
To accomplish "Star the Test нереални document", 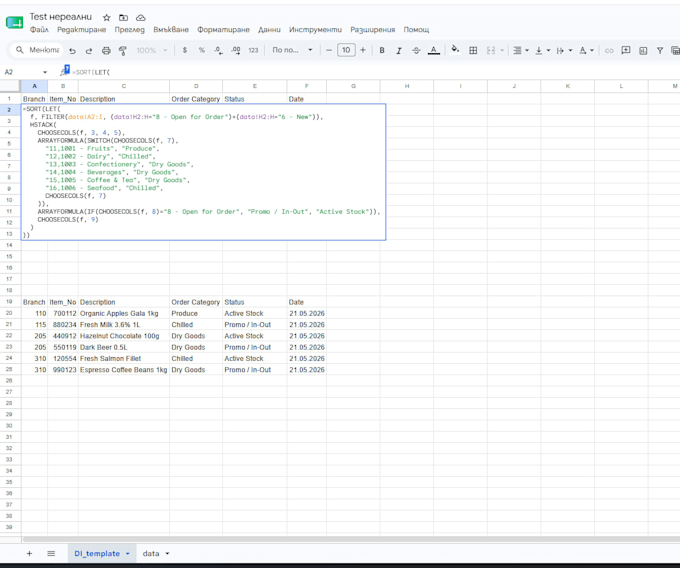I will (107, 18).
